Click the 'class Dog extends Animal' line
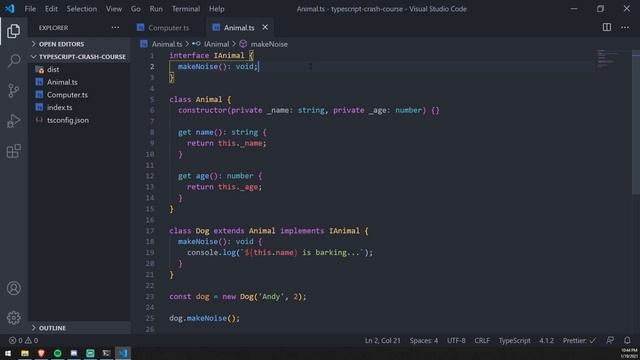 pos(269,231)
